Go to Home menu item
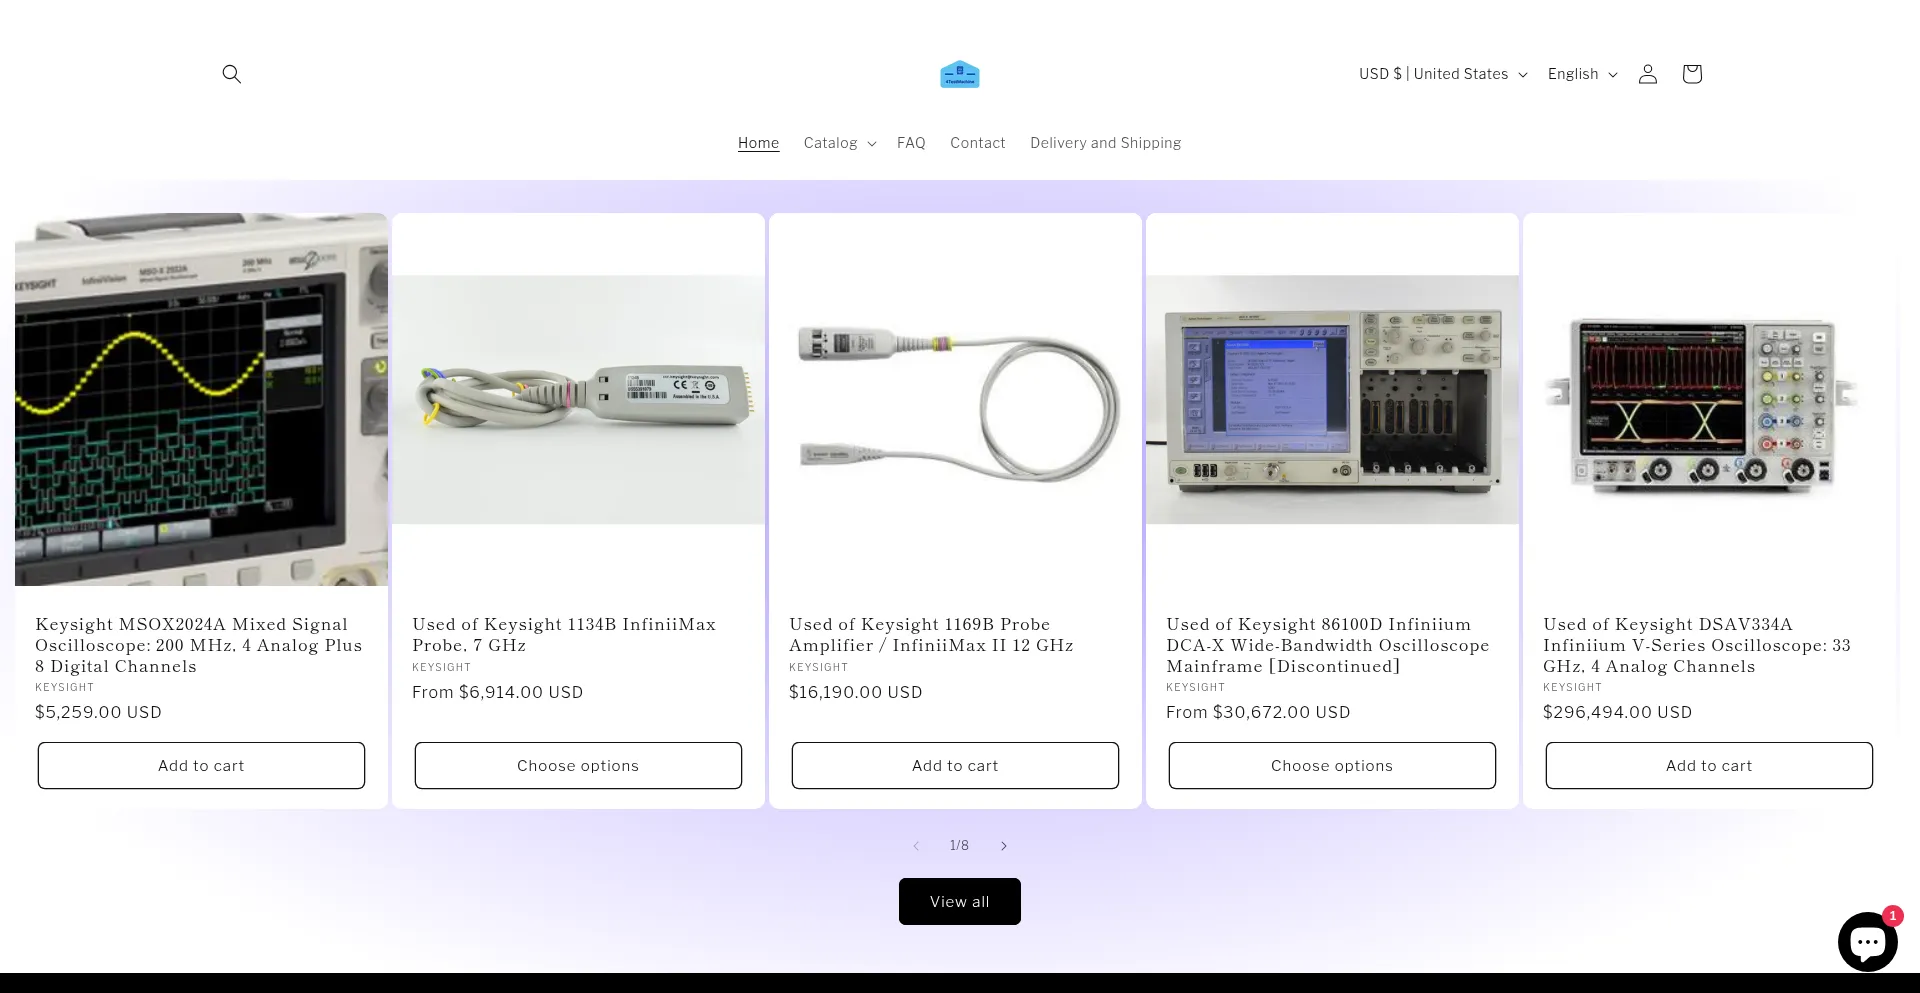The image size is (1920, 993). click(758, 143)
